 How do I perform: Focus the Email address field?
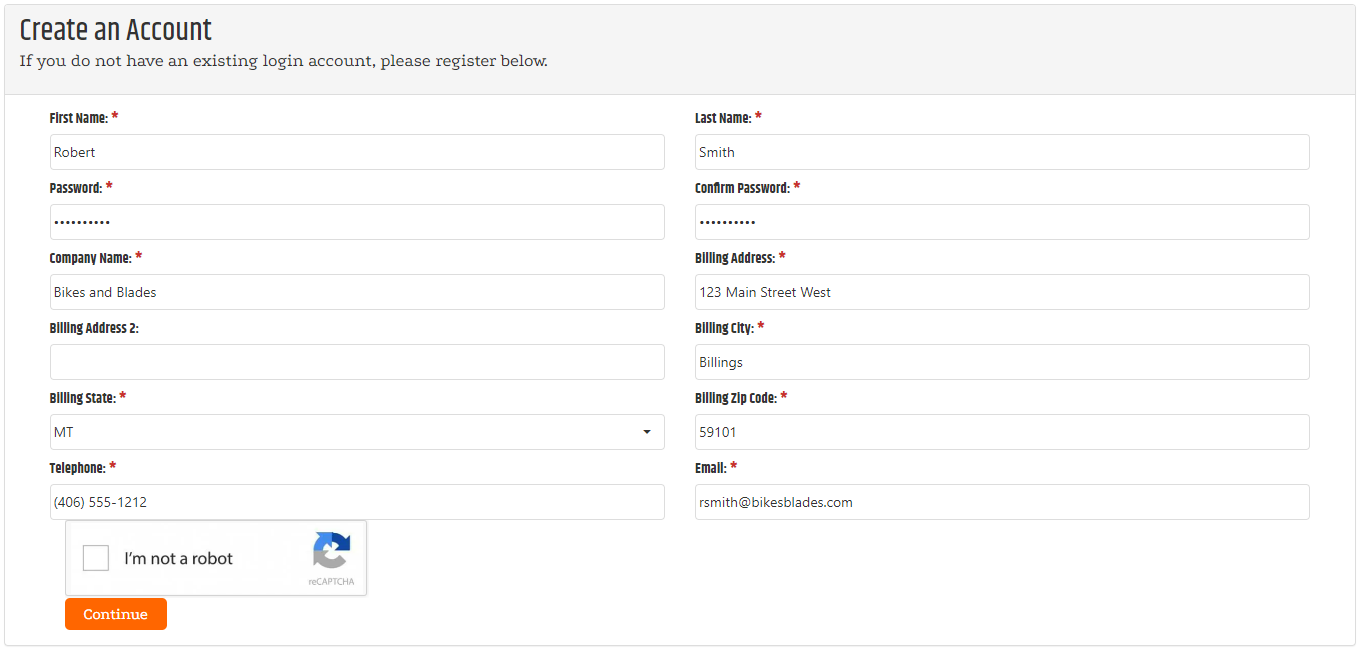point(1002,502)
